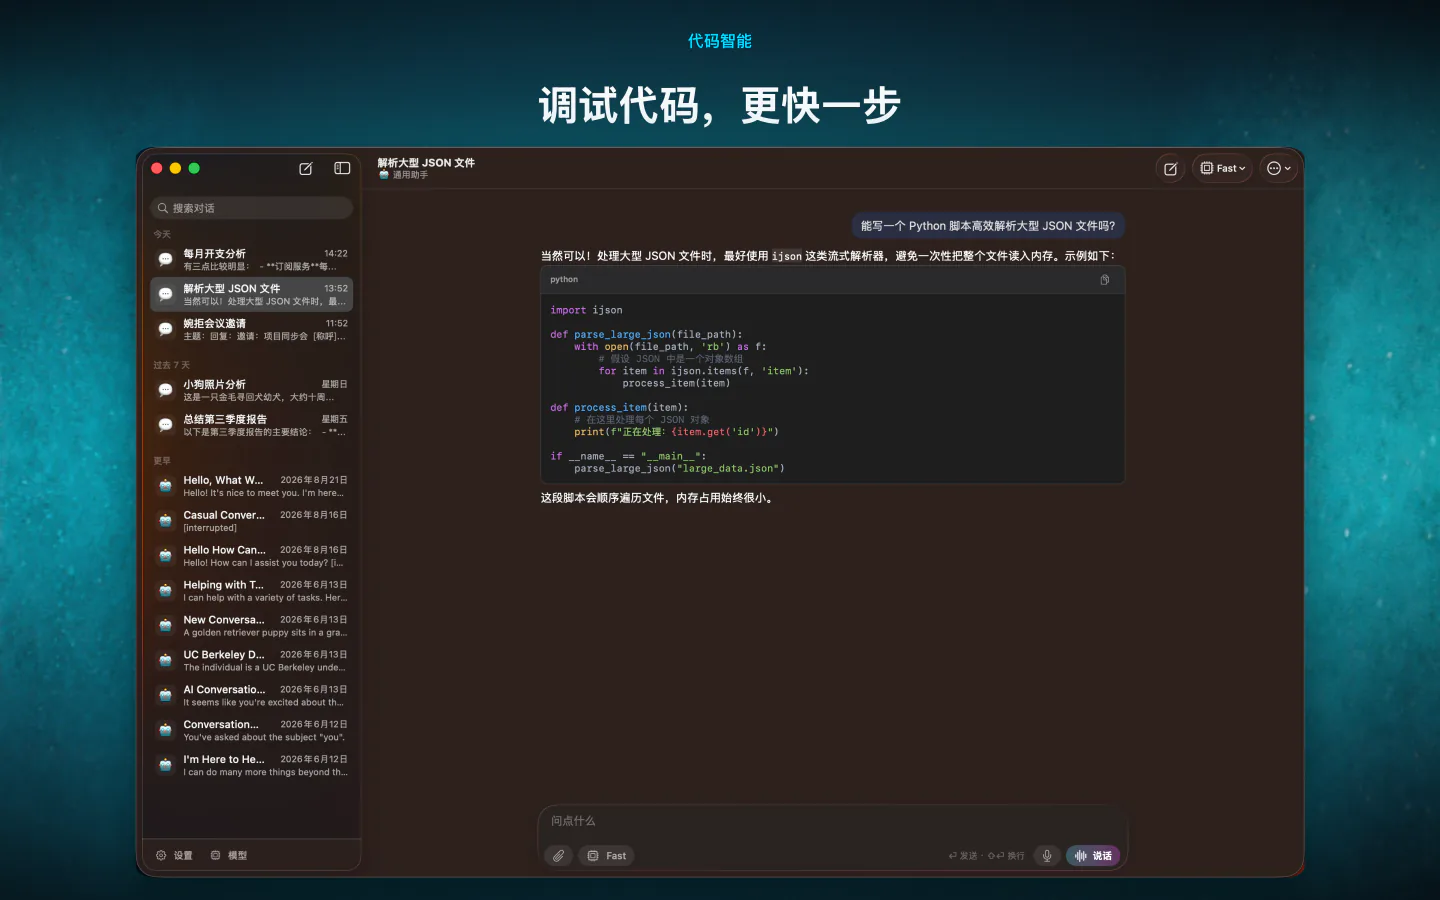This screenshot has width=1440, height=900.
Task: Click the new chat compose icon in sidebar
Action: (x=306, y=169)
